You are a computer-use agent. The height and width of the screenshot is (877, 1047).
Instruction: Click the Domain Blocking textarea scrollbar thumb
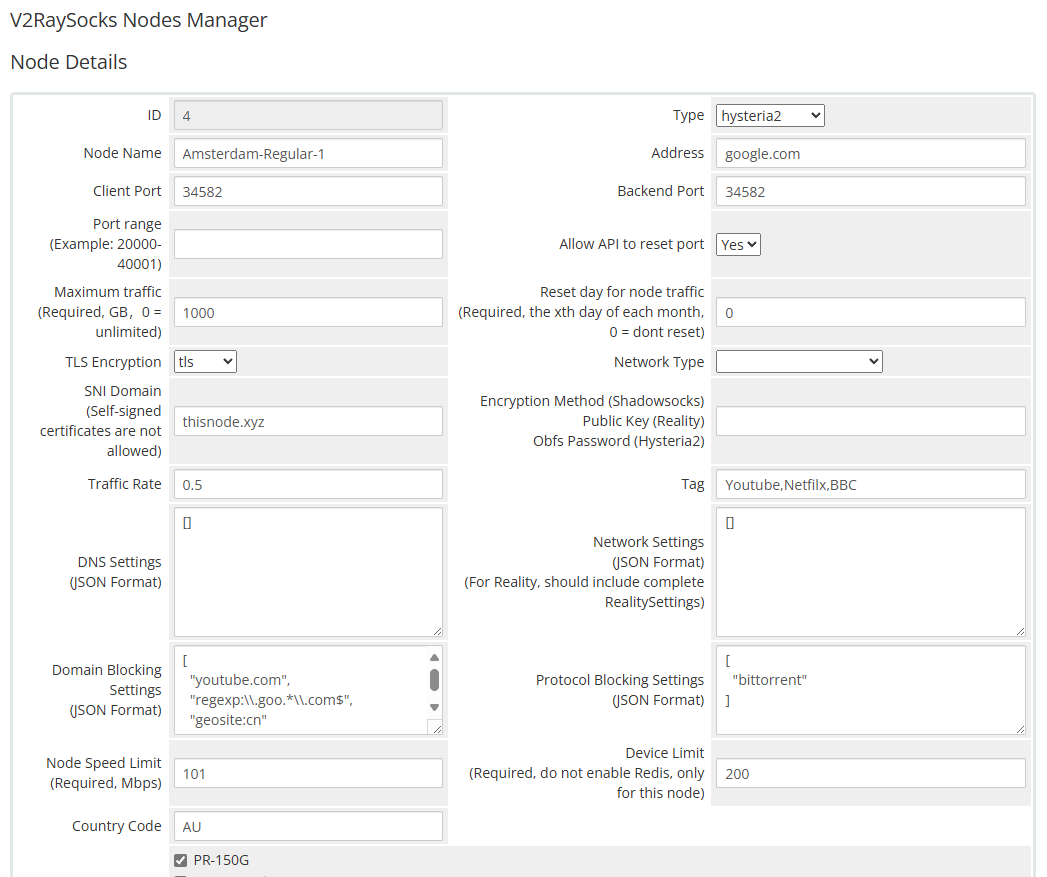(x=434, y=680)
